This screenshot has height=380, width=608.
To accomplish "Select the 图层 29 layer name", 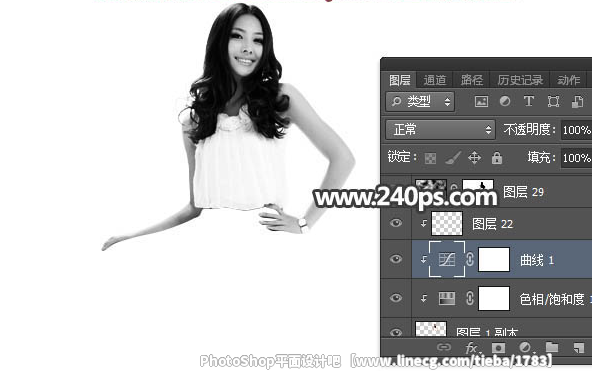I will (x=523, y=192).
